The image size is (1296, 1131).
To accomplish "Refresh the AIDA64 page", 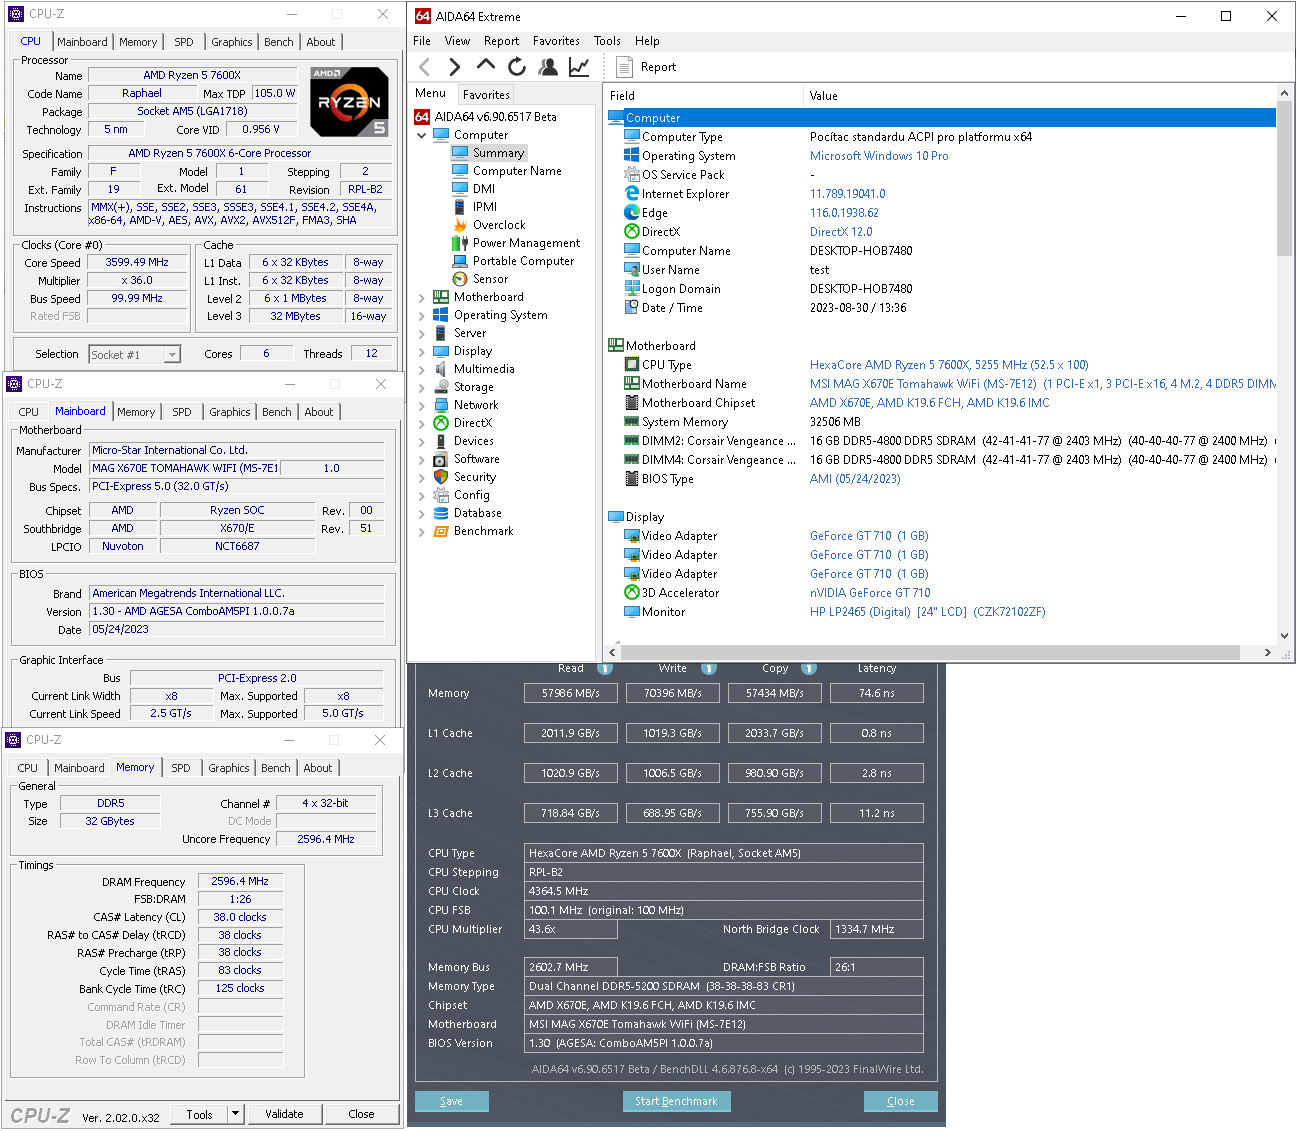I will 517,67.
